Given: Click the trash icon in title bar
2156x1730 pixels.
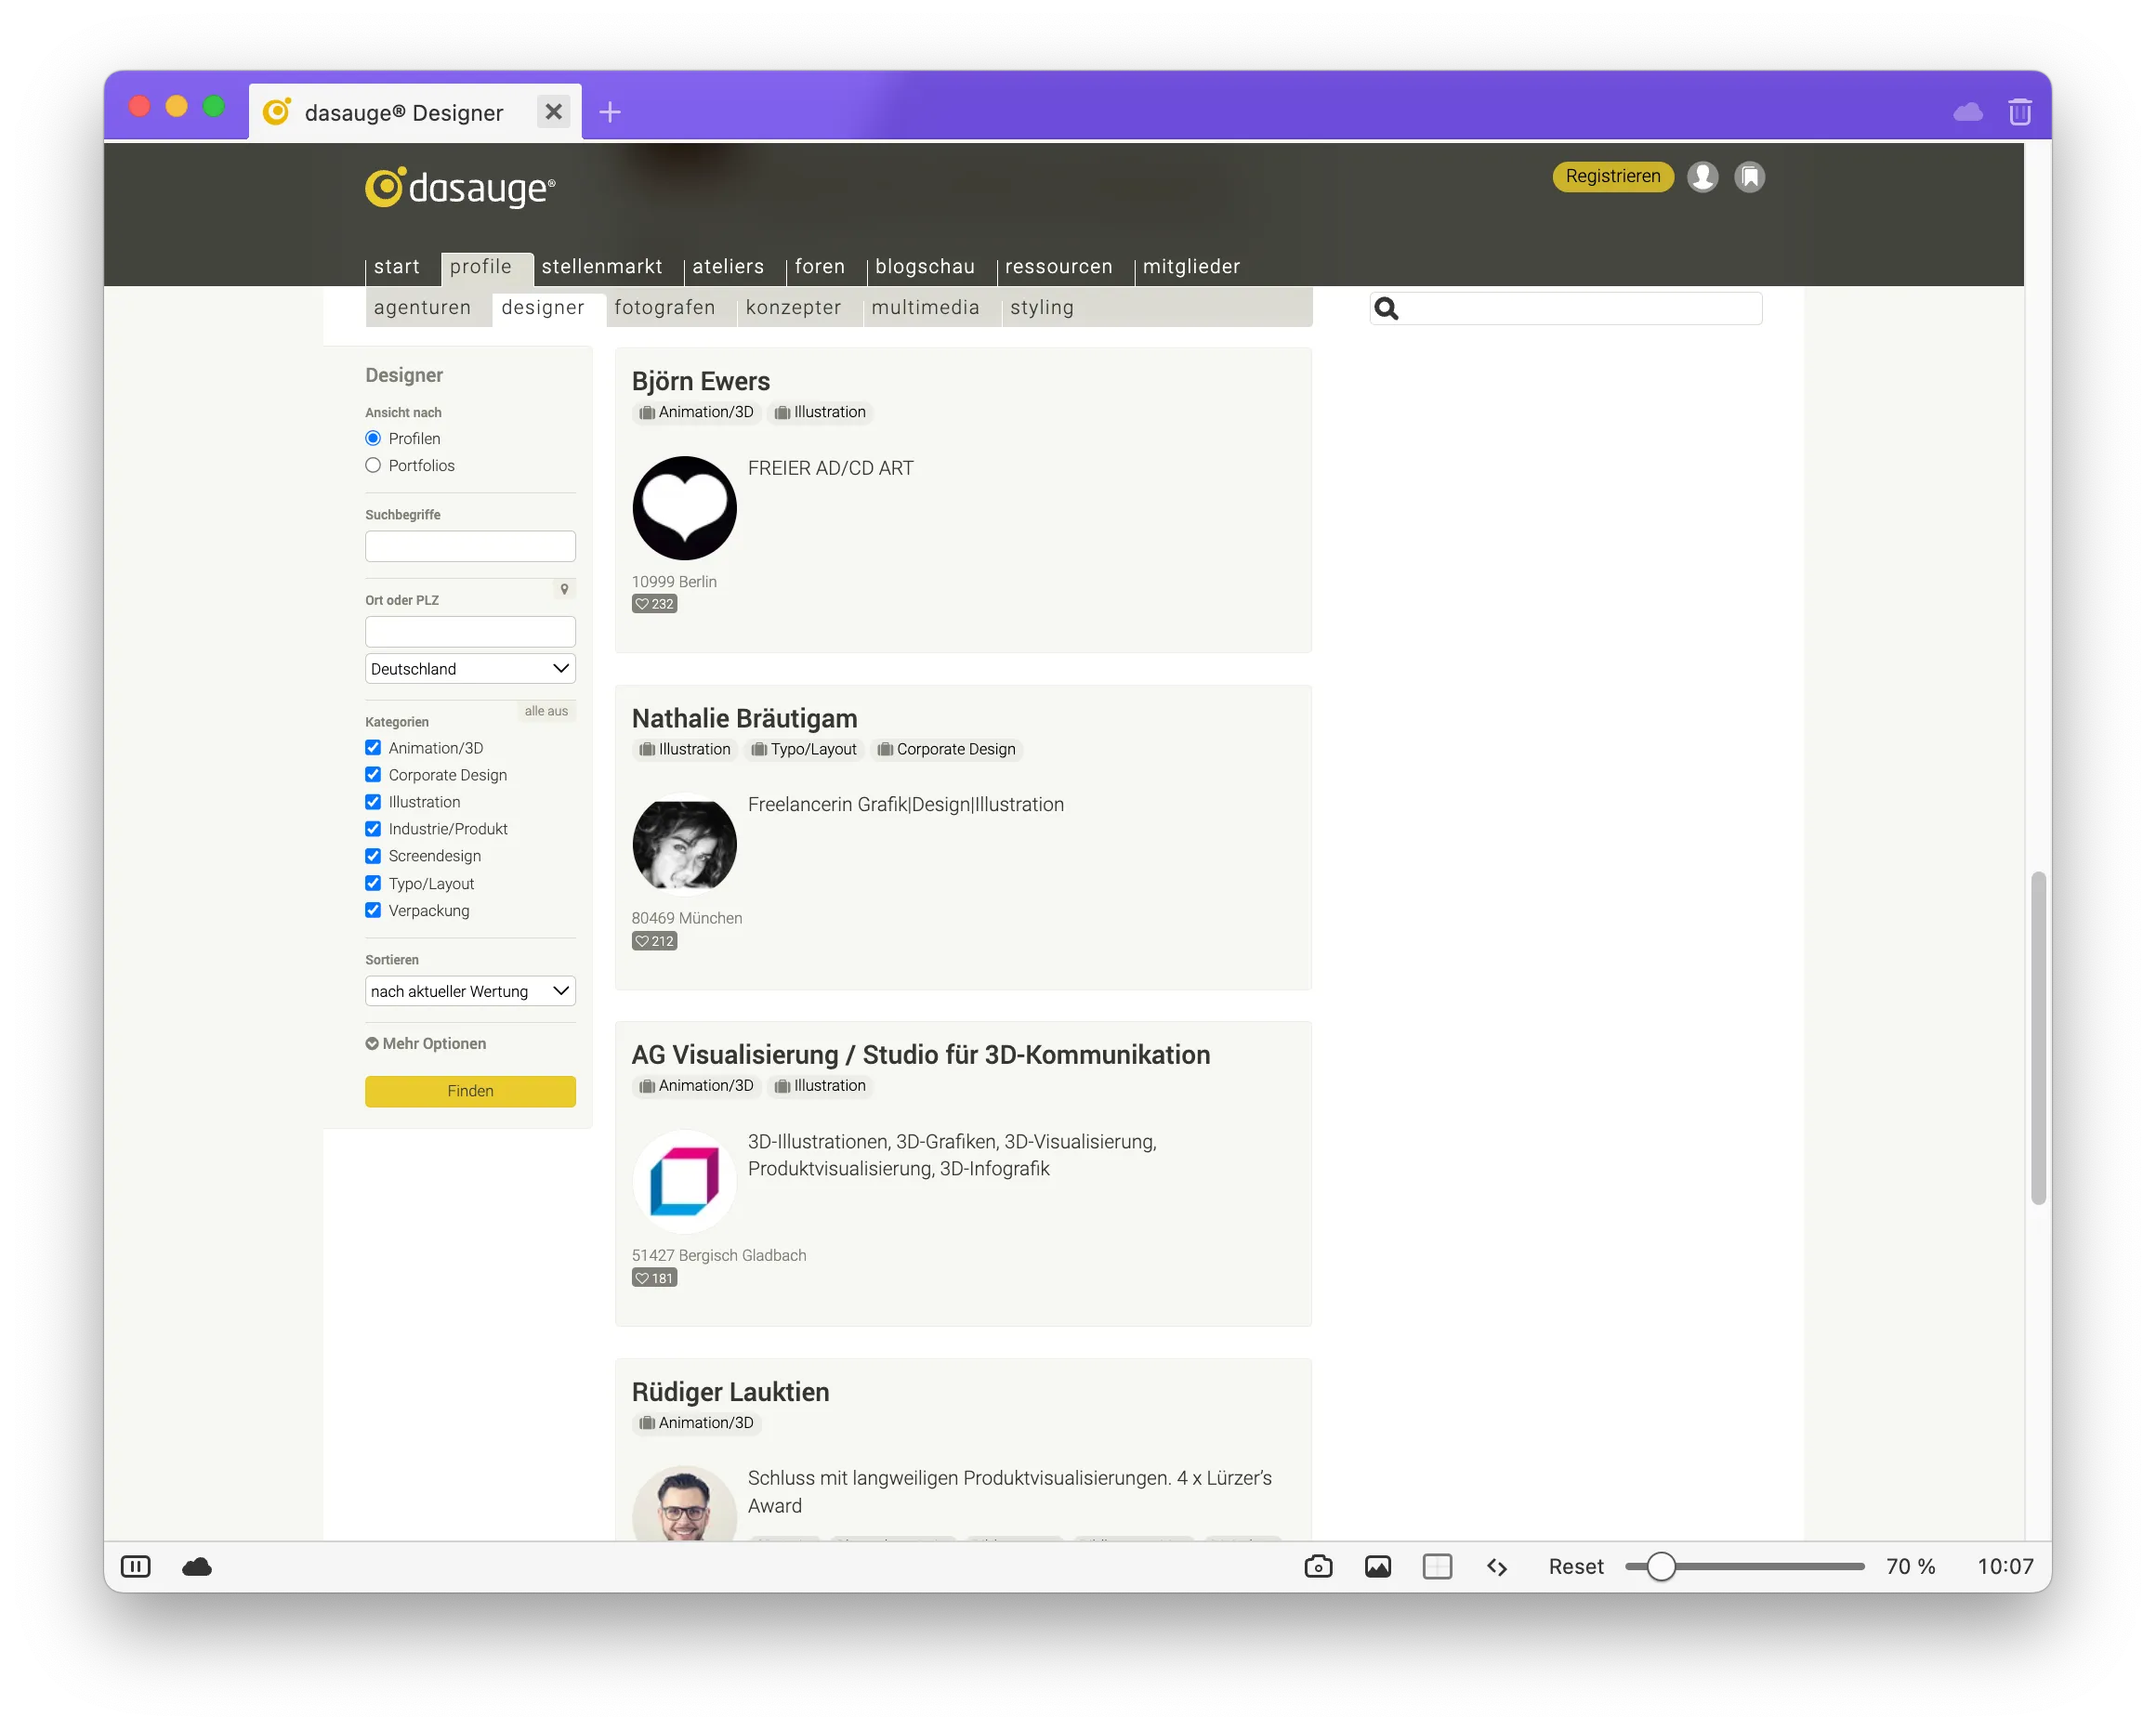Looking at the screenshot, I should point(2019,112).
